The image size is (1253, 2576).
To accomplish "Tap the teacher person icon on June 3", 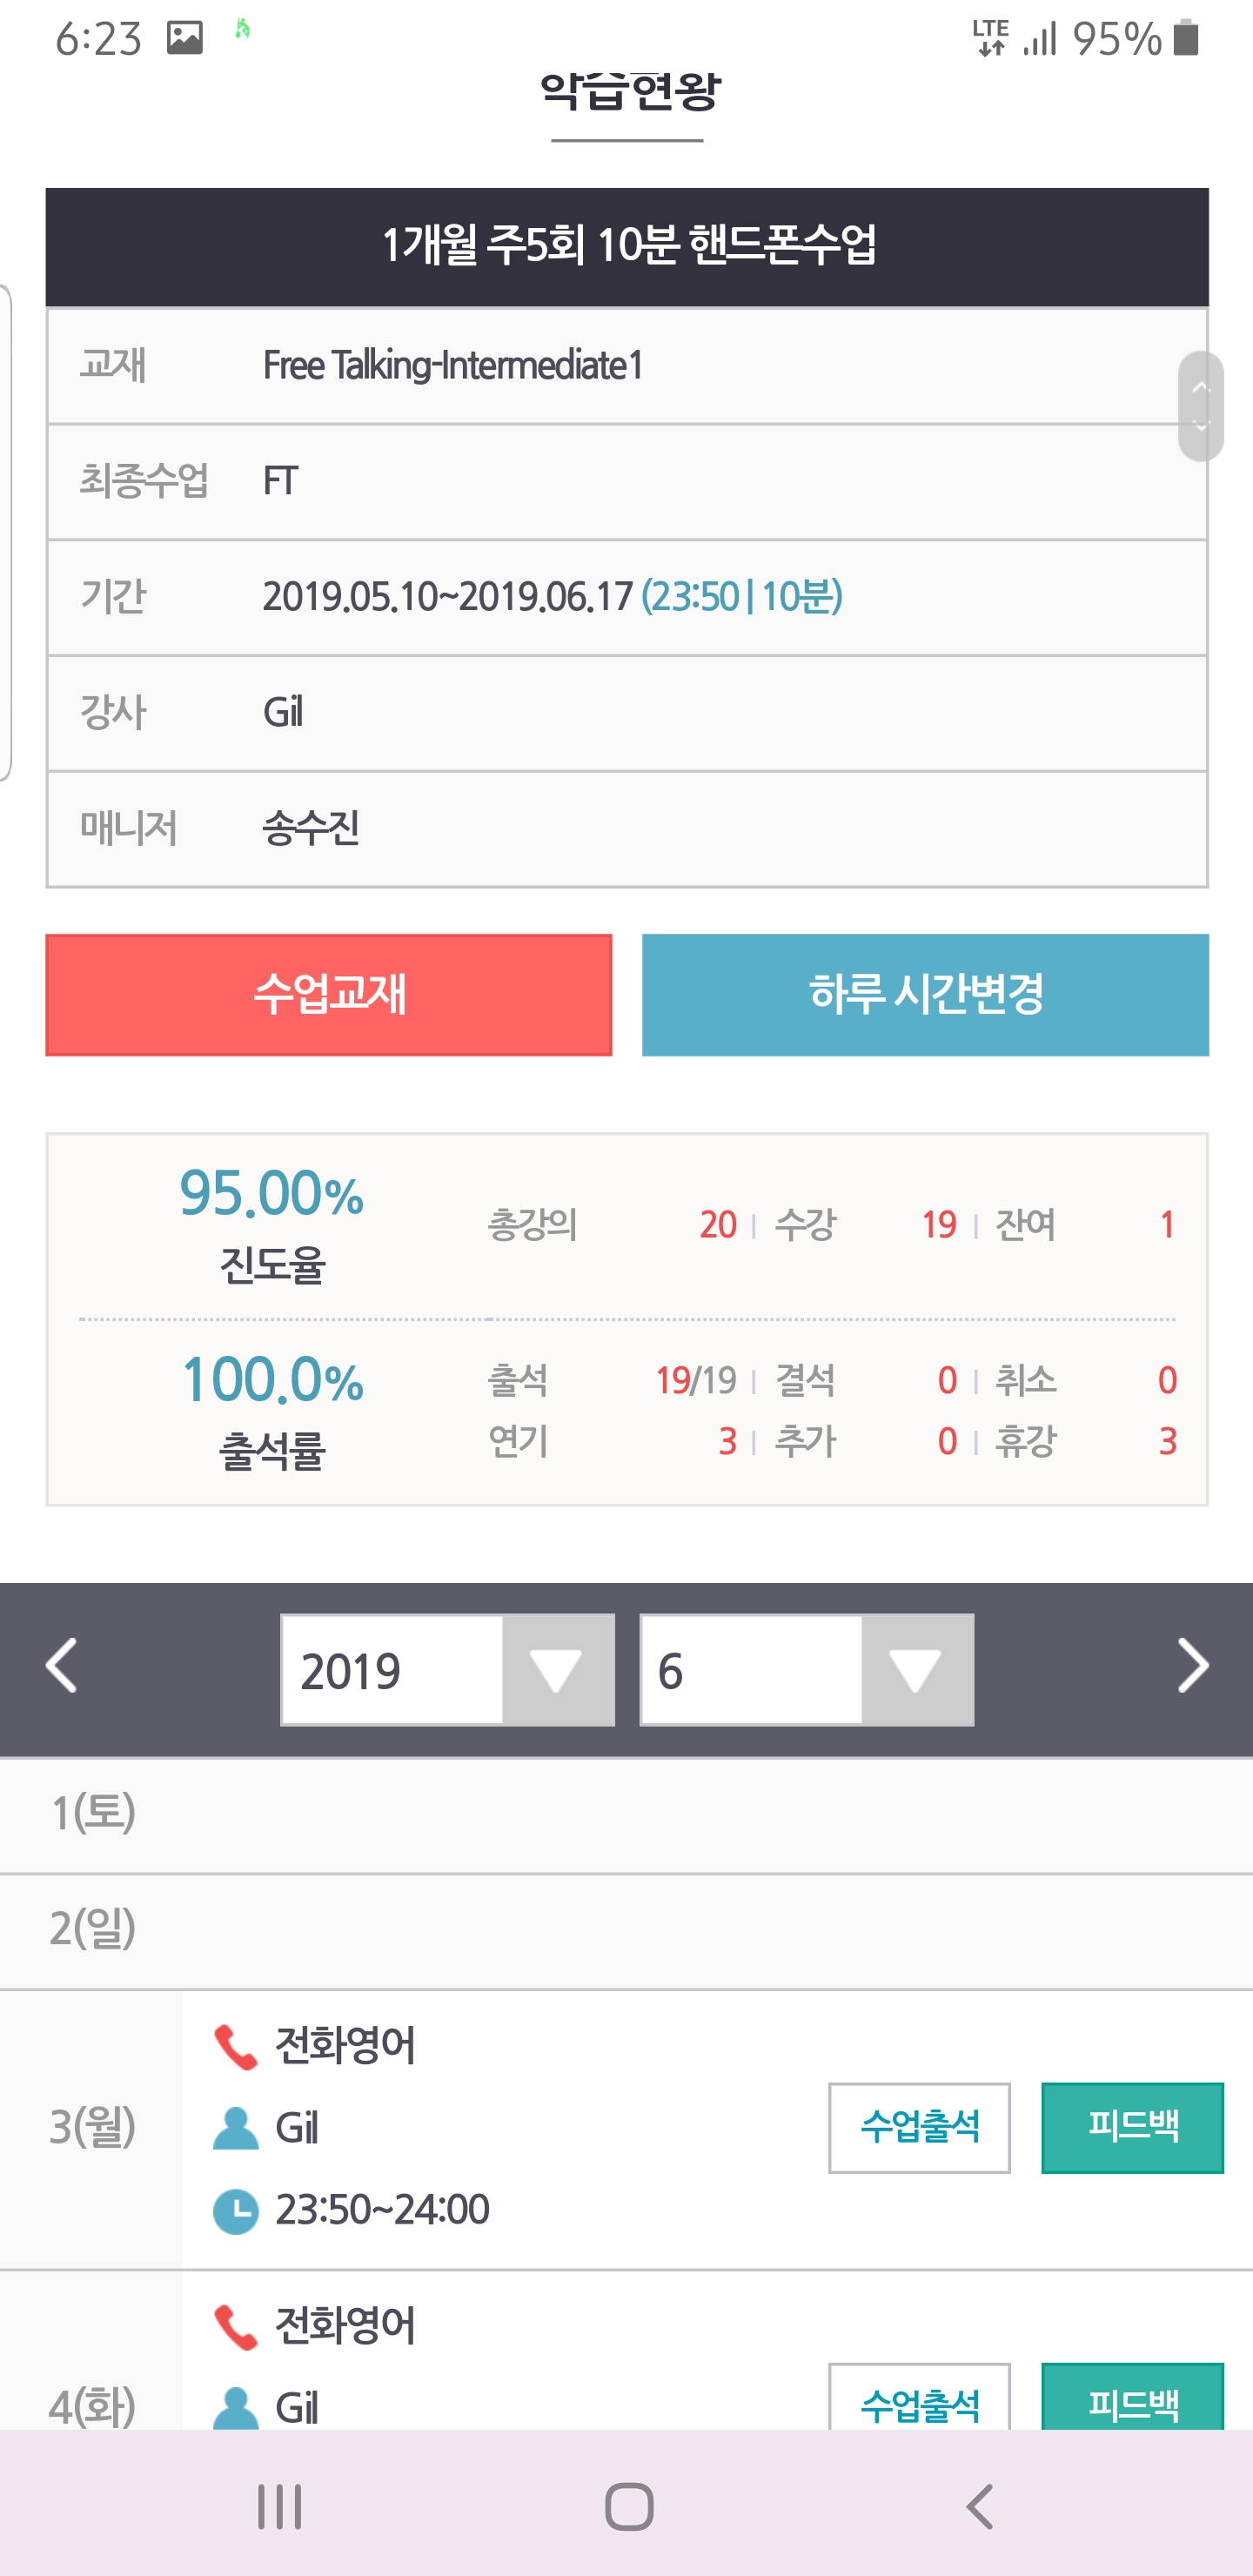I will (236, 2128).
